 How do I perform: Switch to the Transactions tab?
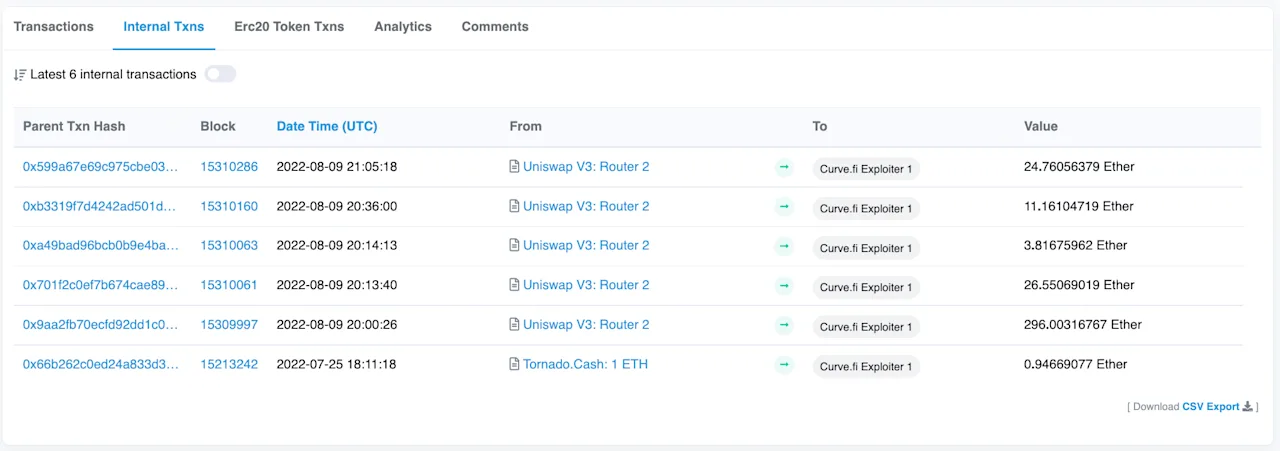(x=54, y=26)
